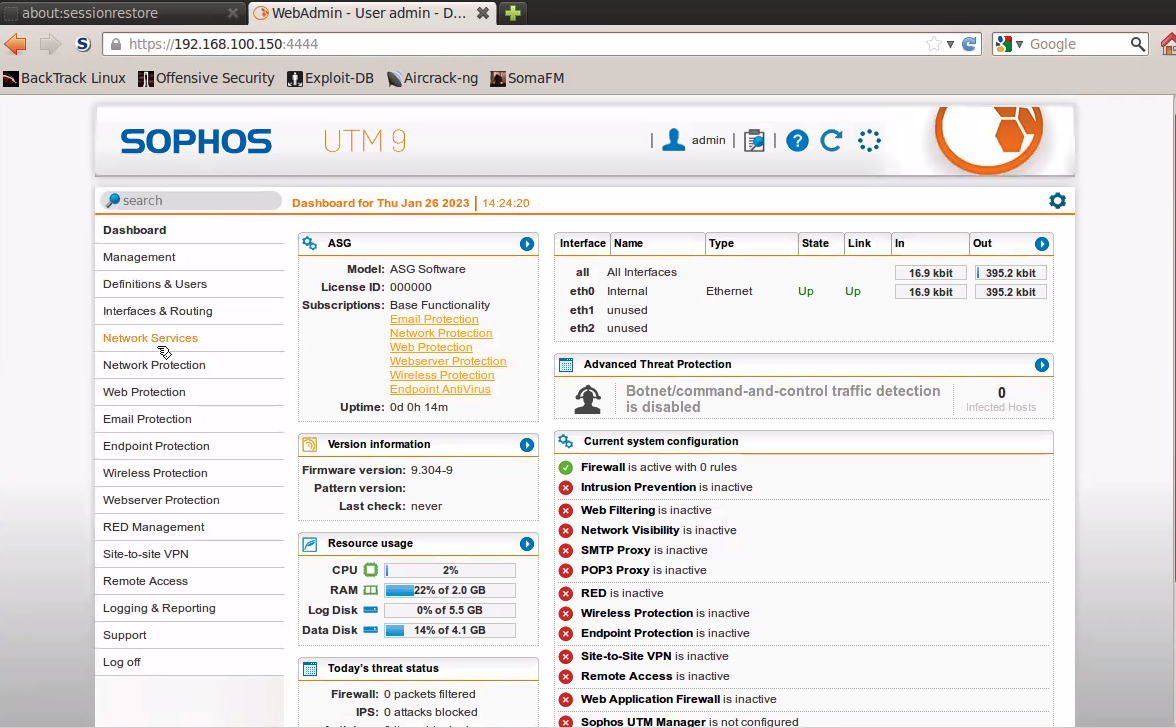Focus the WebAdmin search field
The image size is (1176, 728).
pos(191,200)
